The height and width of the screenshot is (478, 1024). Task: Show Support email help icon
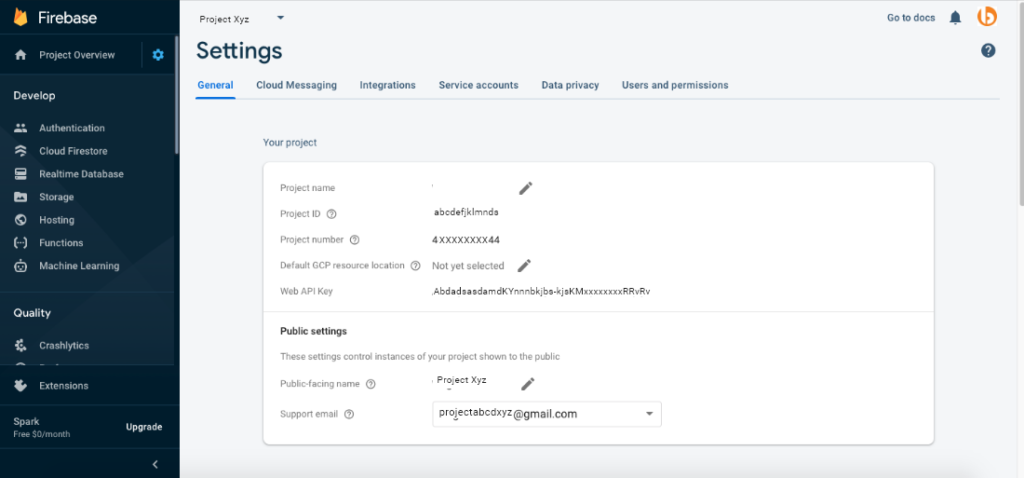[x=349, y=414]
